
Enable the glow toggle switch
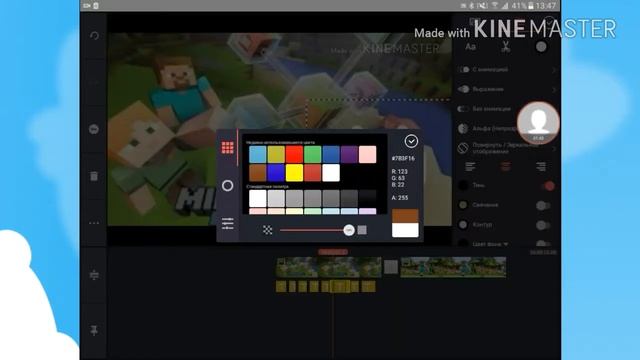coord(543,205)
